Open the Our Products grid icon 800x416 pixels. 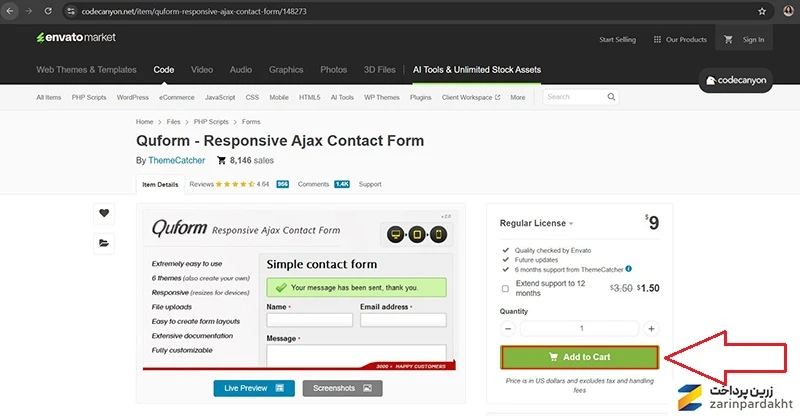click(x=657, y=39)
